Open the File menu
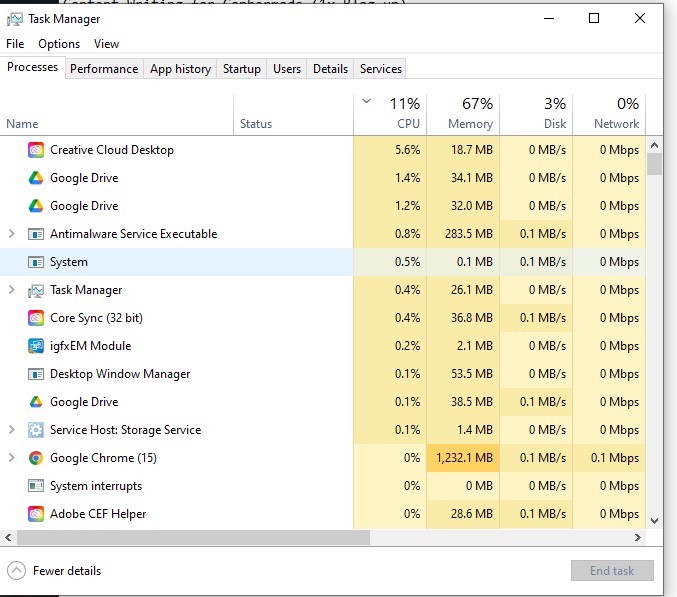677x597 pixels. (x=15, y=44)
